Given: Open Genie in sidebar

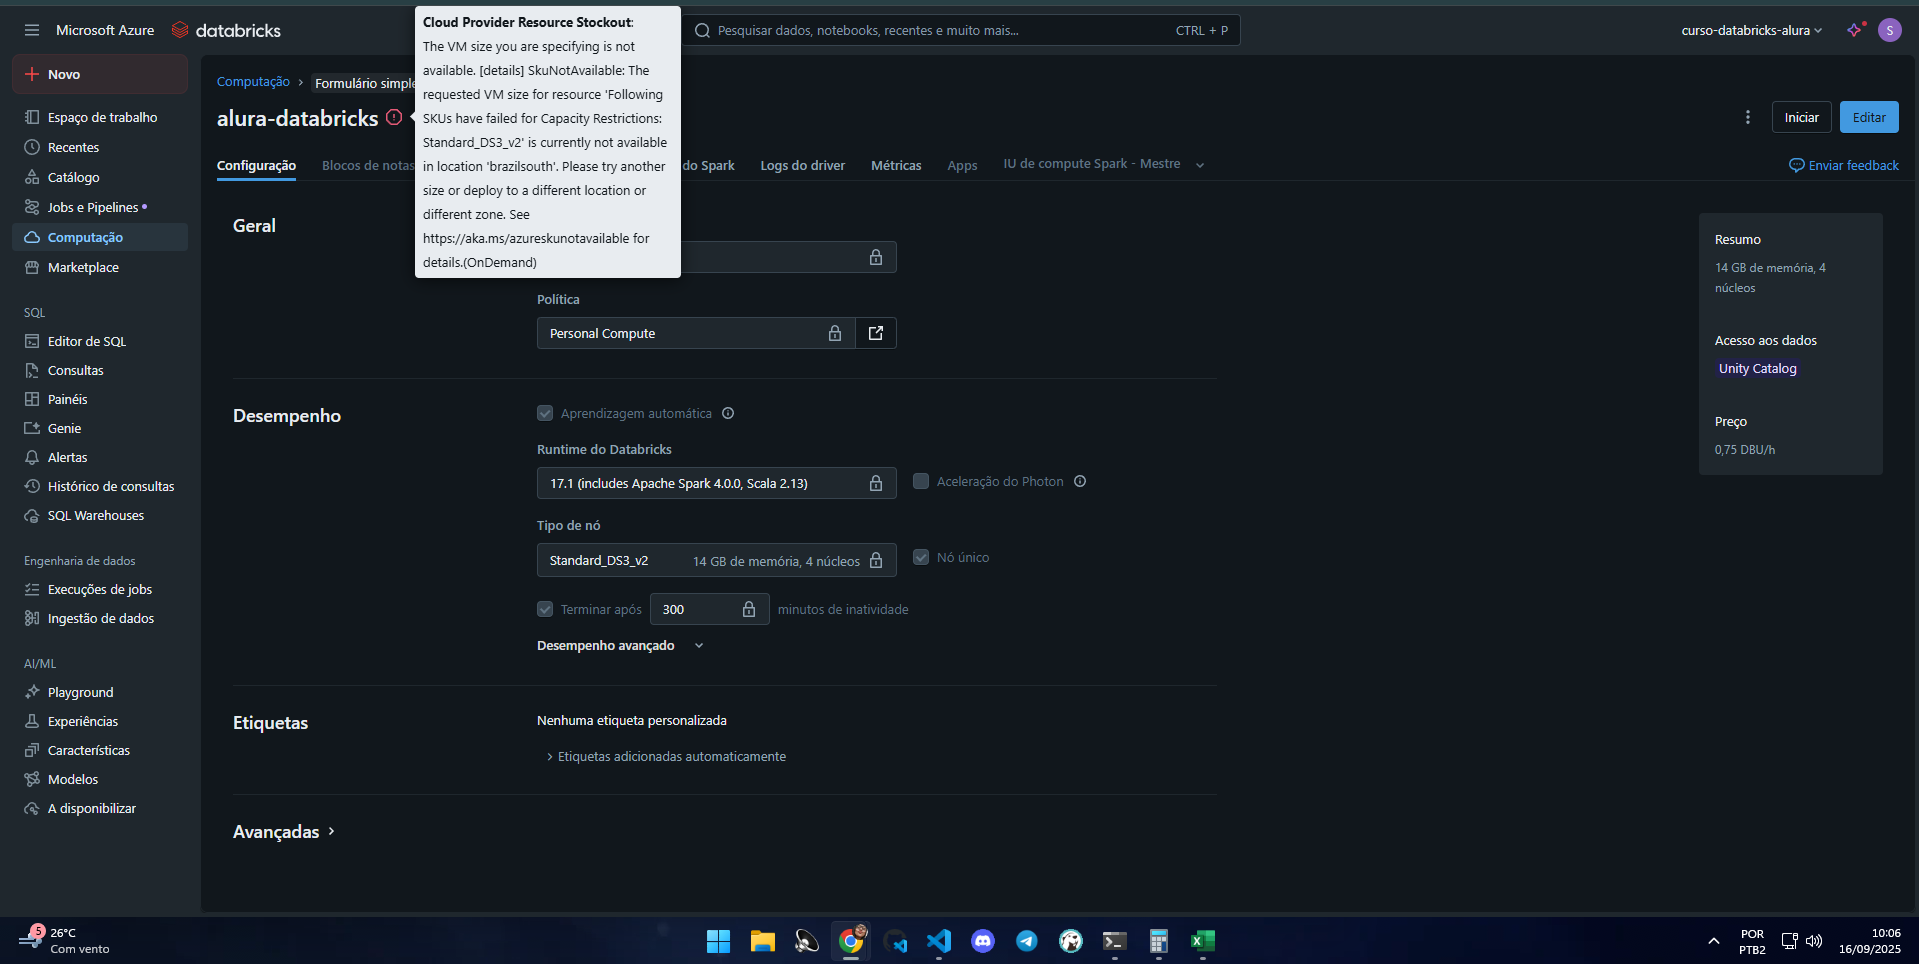Looking at the screenshot, I should [x=100, y=428].
